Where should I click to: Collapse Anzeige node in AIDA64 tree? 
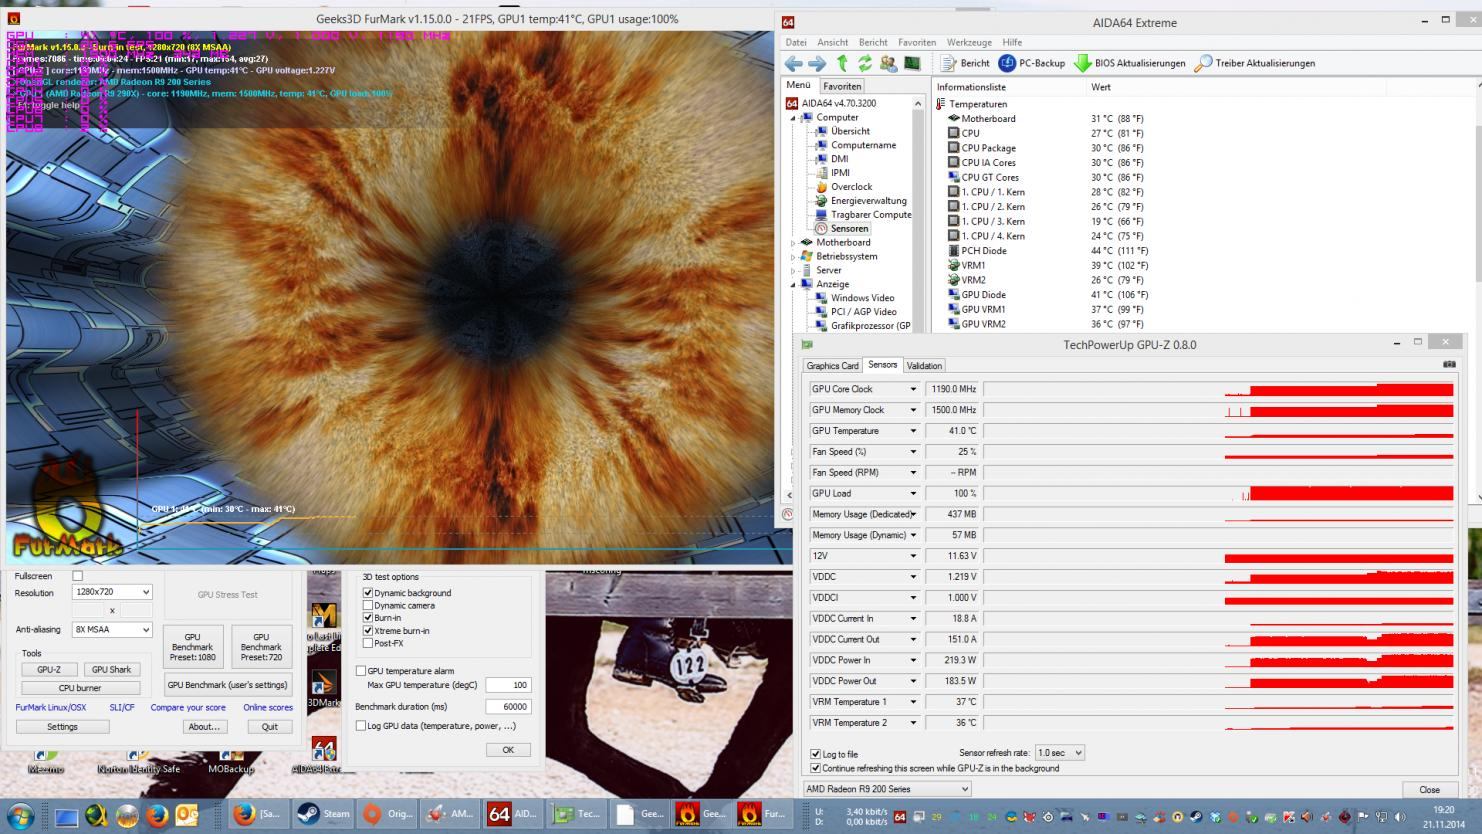tap(793, 285)
